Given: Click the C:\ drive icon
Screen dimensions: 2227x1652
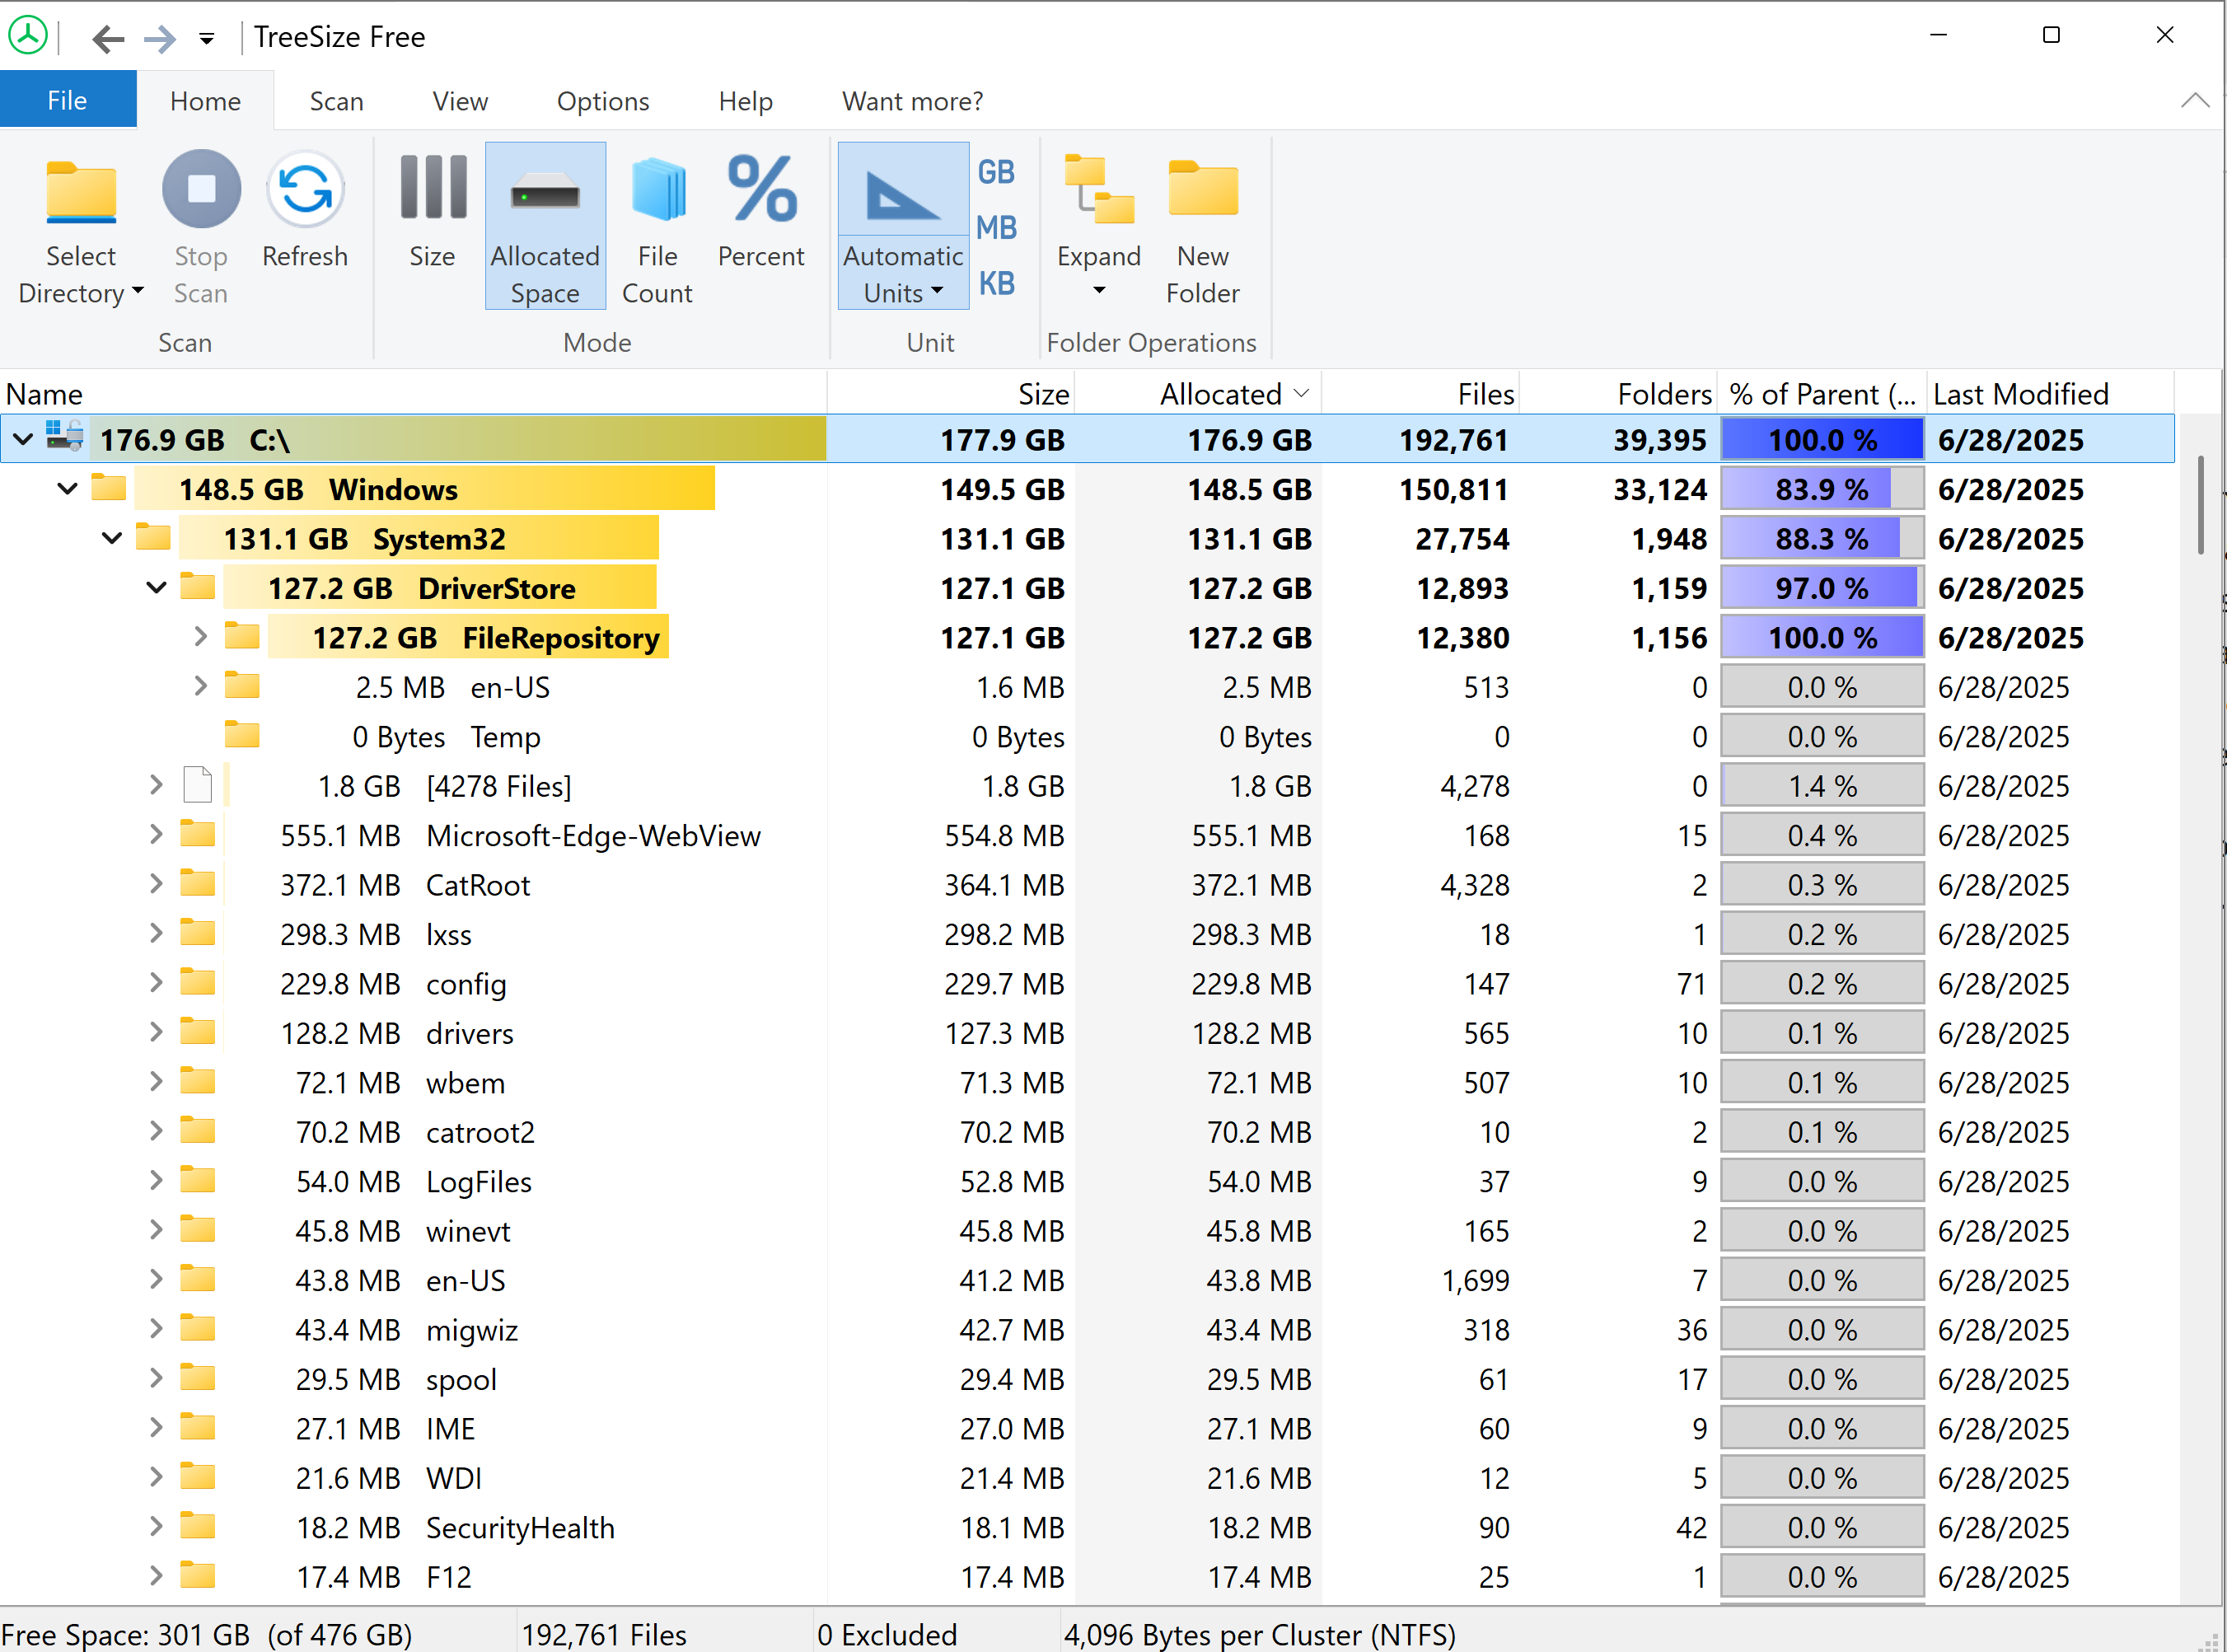Looking at the screenshot, I should click(x=65, y=436).
